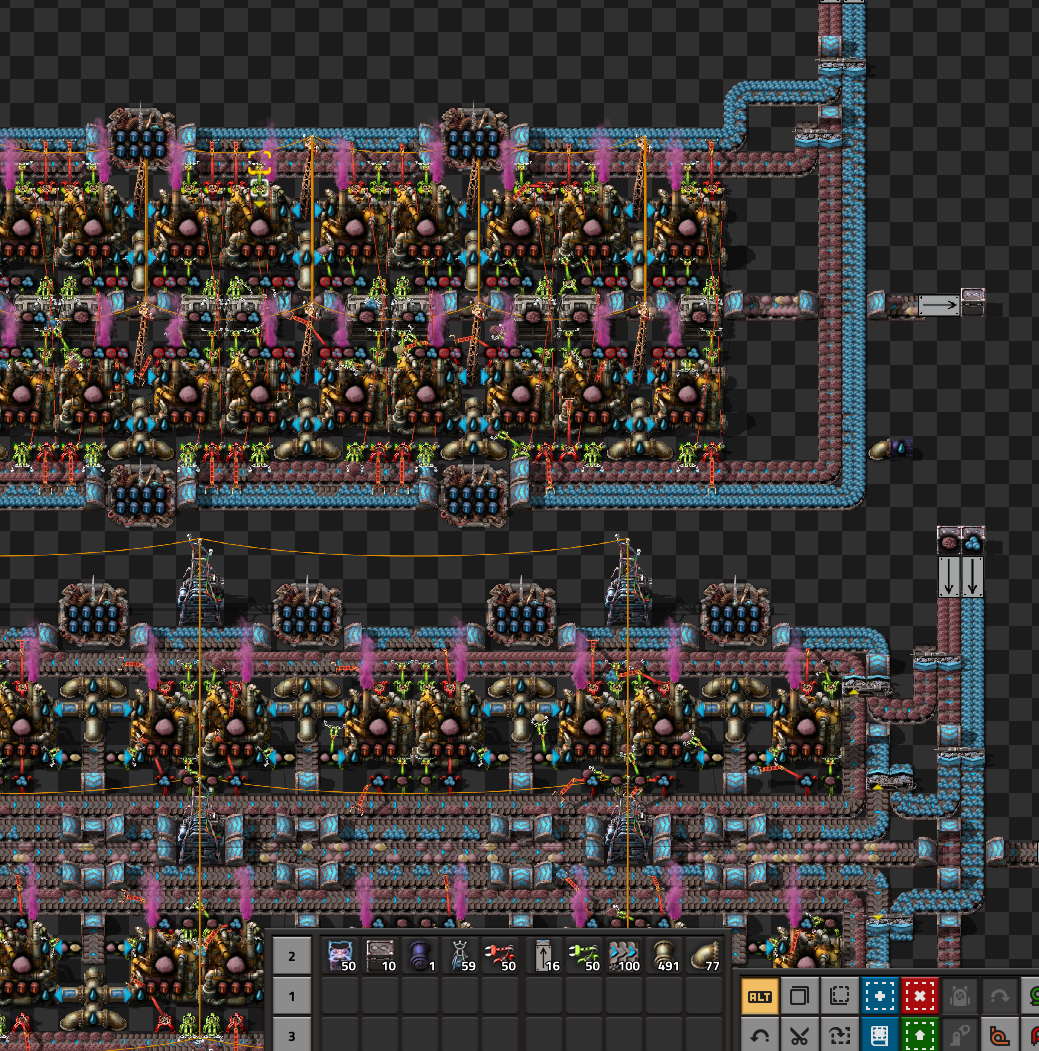Viewport: 1039px width, 1051px height.
Task: Select the substation slot with count 59
Action: pos(461,956)
